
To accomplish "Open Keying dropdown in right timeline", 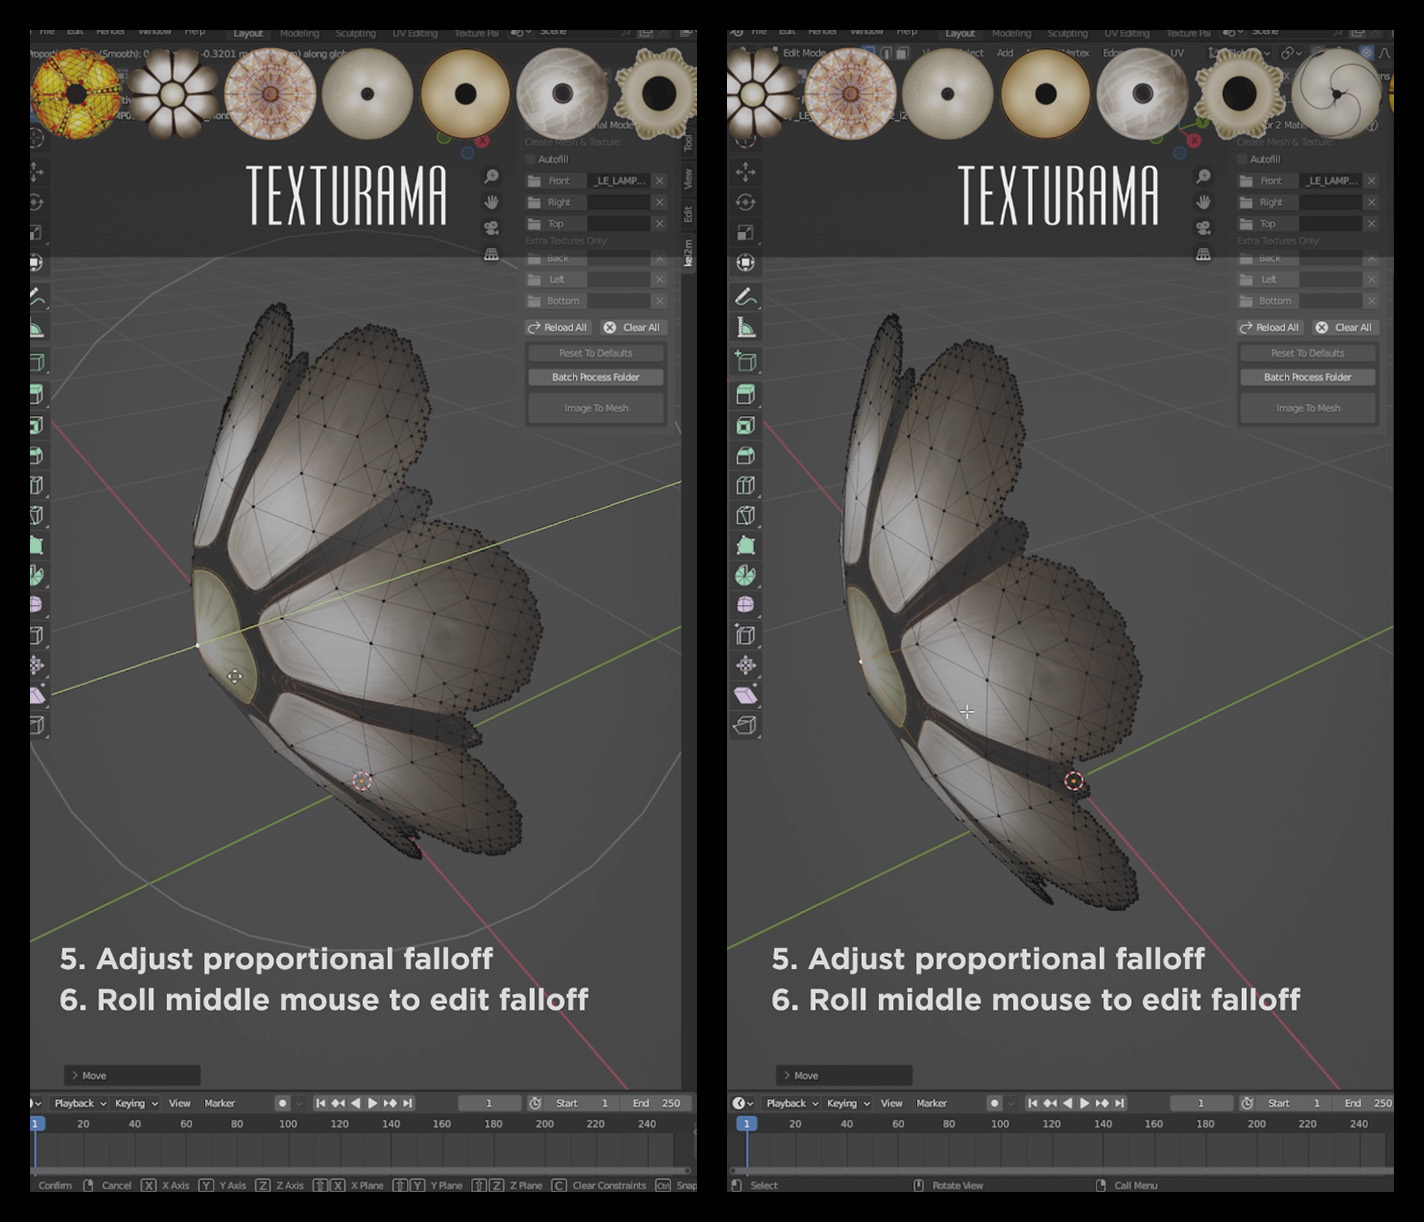I will (x=847, y=1103).
